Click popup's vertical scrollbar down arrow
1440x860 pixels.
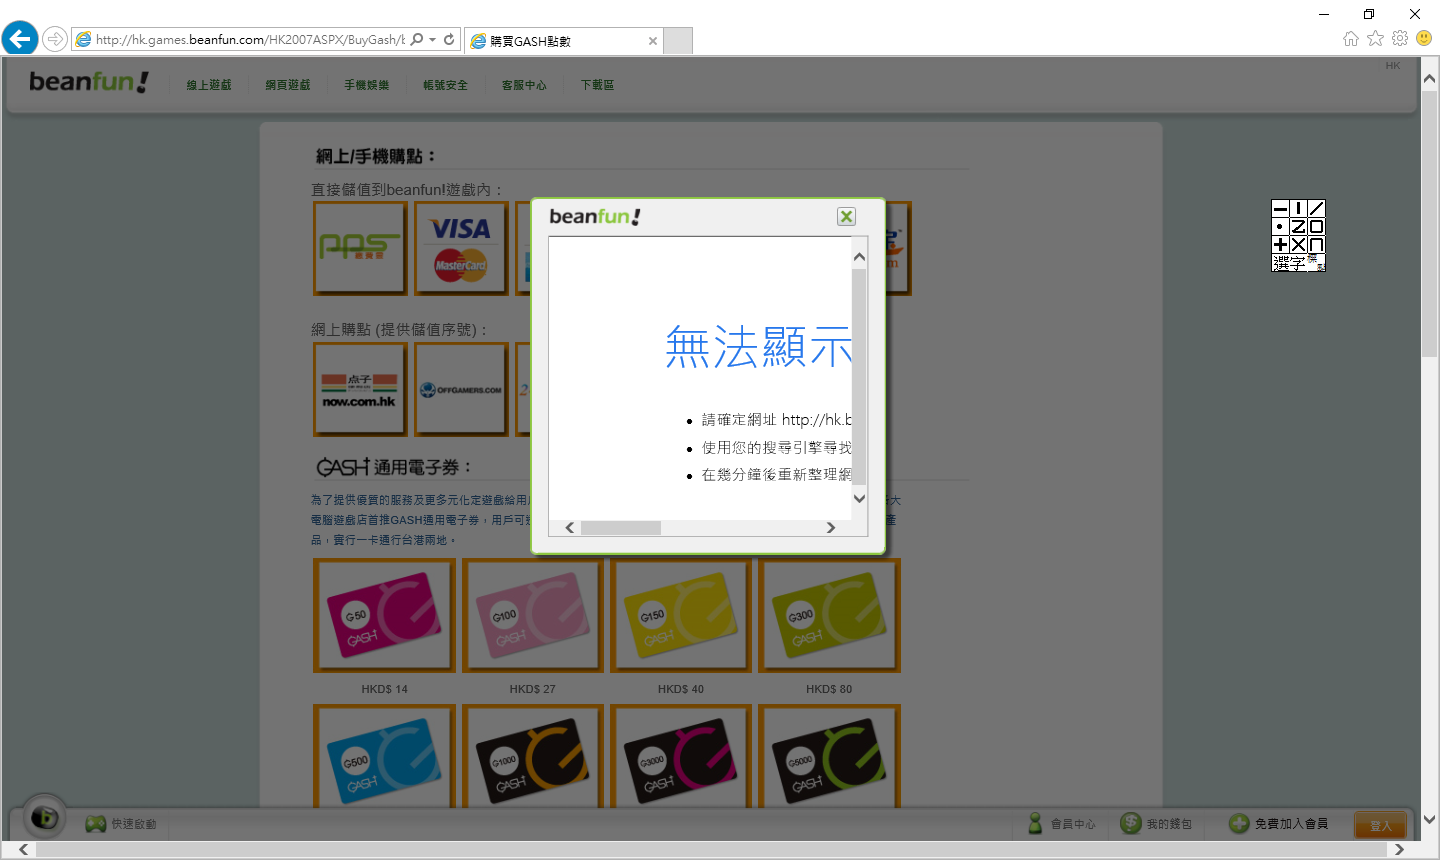[859, 498]
